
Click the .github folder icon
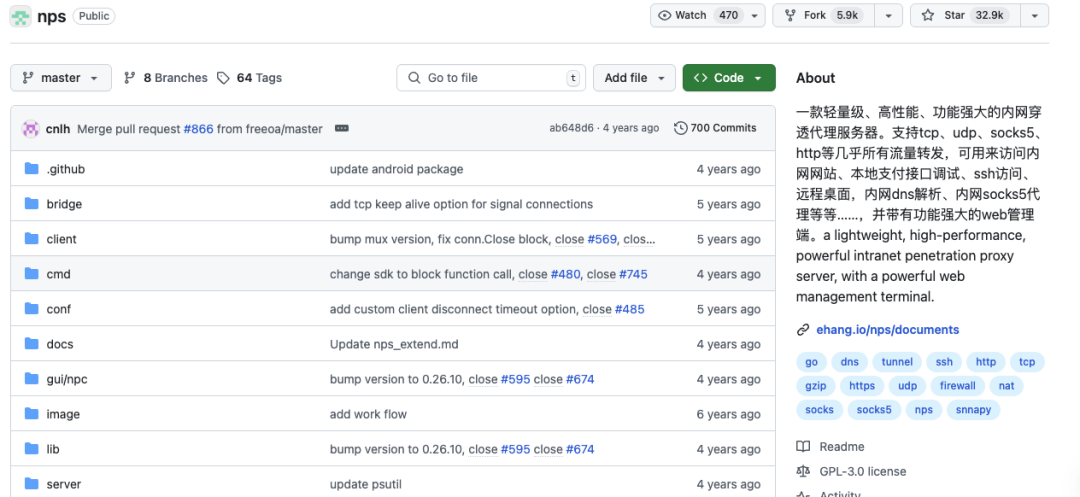click(x=31, y=169)
